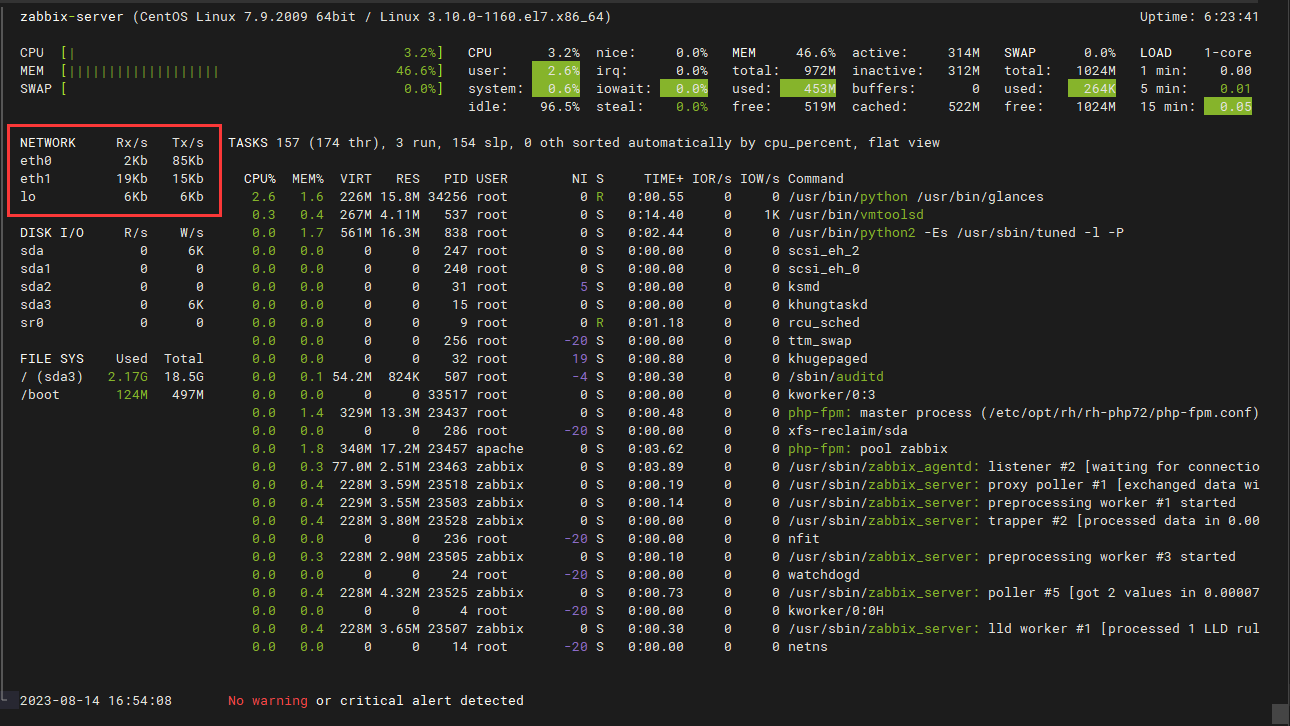This screenshot has width=1290, height=726.
Task: Click the cached memory value 522M
Action: coord(964,107)
